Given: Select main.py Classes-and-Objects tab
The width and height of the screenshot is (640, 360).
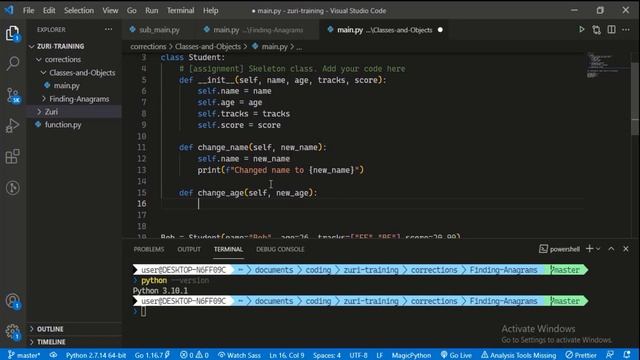Looking at the screenshot, I should 384,30.
